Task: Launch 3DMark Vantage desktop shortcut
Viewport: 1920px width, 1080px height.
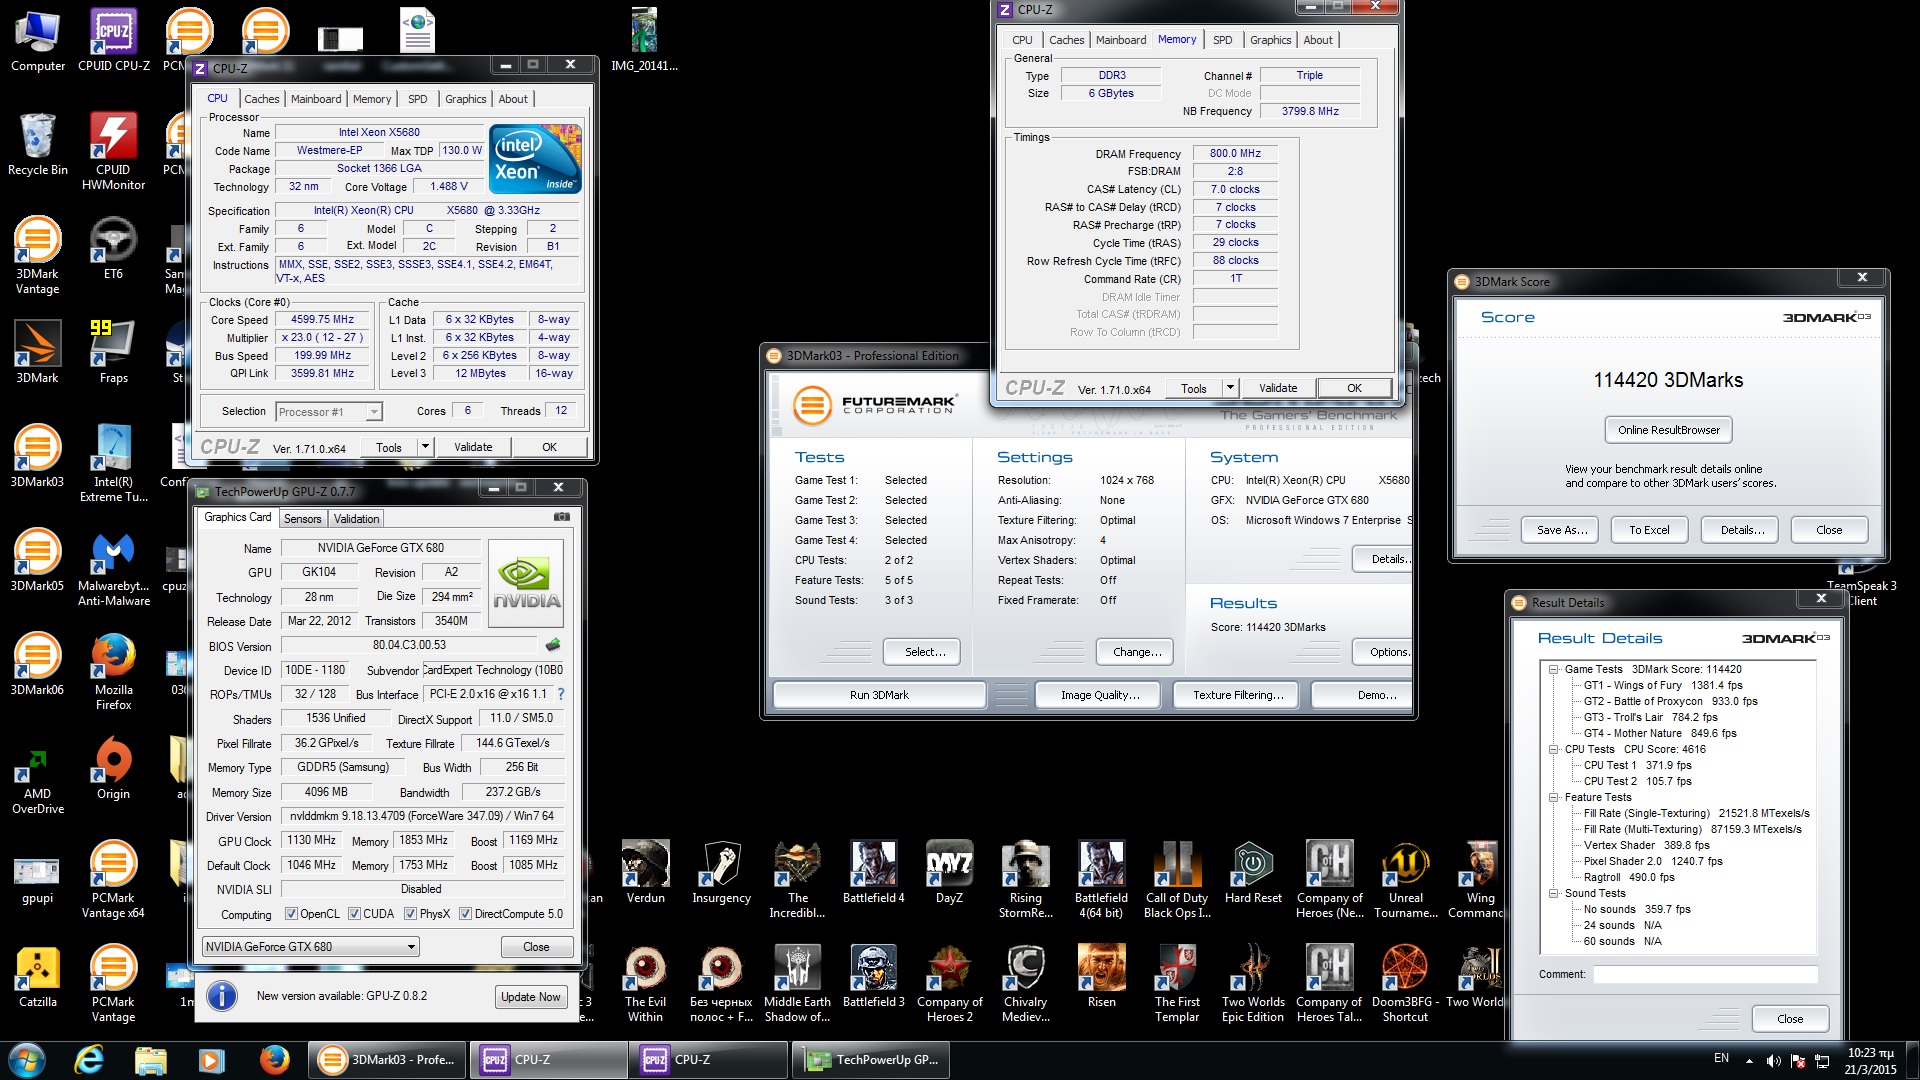Action: (38, 256)
